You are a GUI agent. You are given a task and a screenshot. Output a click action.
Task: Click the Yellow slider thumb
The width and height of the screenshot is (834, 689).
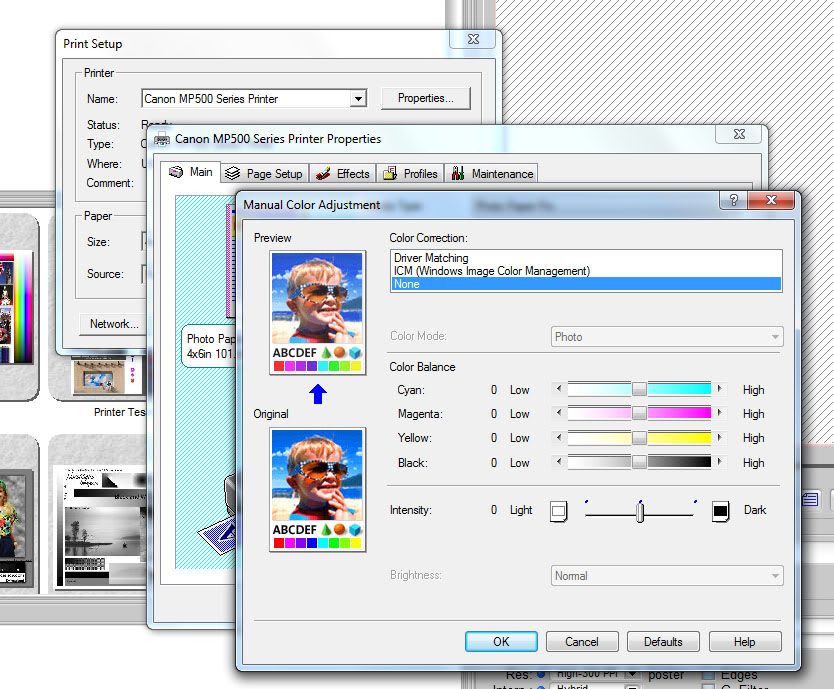point(639,437)
